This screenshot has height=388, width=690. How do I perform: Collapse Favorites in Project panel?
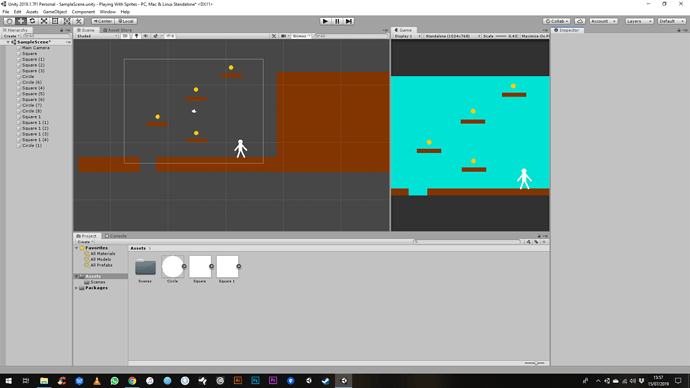point(77,248)
